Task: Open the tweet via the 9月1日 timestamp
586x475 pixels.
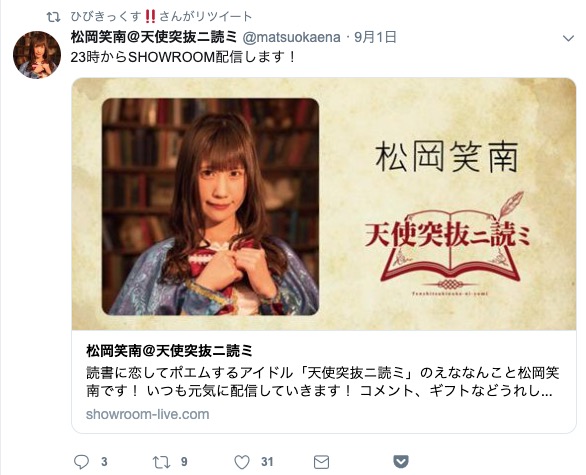Action: coord(375,37)
